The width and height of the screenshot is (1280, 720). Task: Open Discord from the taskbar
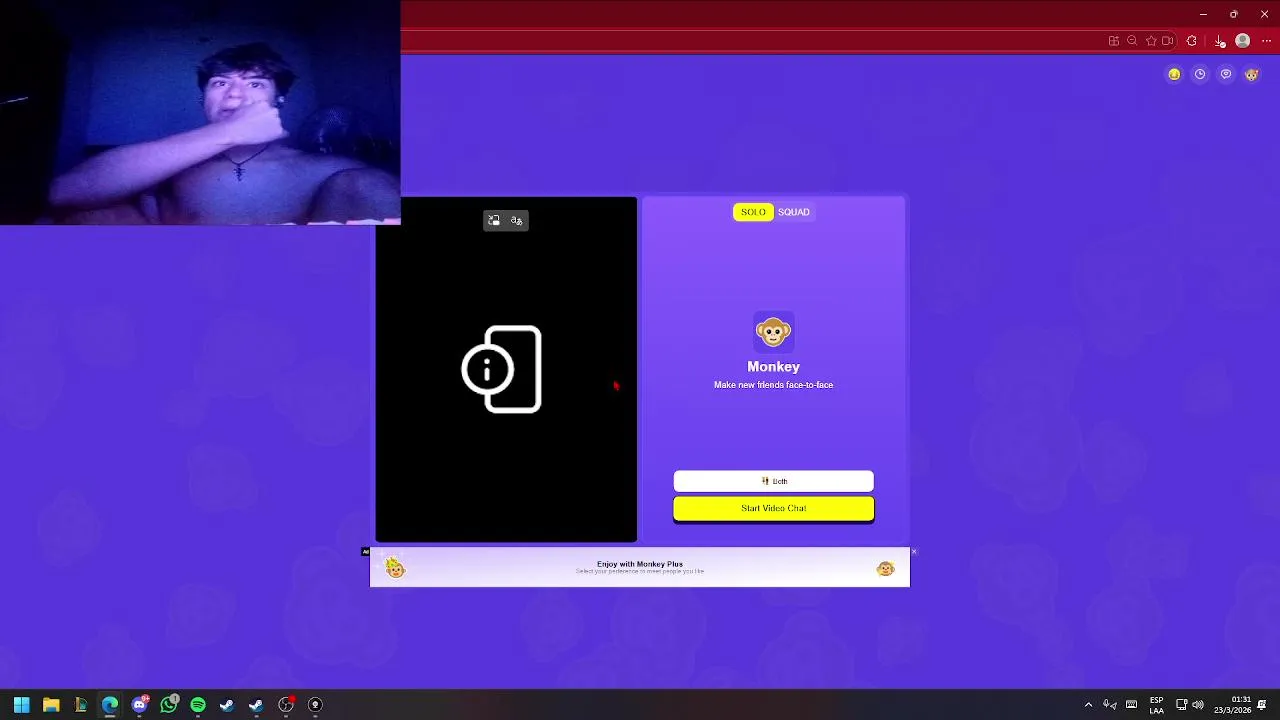click(x=140, y=705)
